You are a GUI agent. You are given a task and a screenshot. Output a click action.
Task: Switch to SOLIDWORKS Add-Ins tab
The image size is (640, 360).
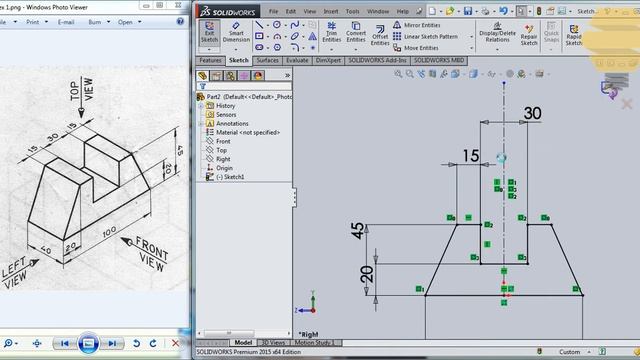[377, 60]
